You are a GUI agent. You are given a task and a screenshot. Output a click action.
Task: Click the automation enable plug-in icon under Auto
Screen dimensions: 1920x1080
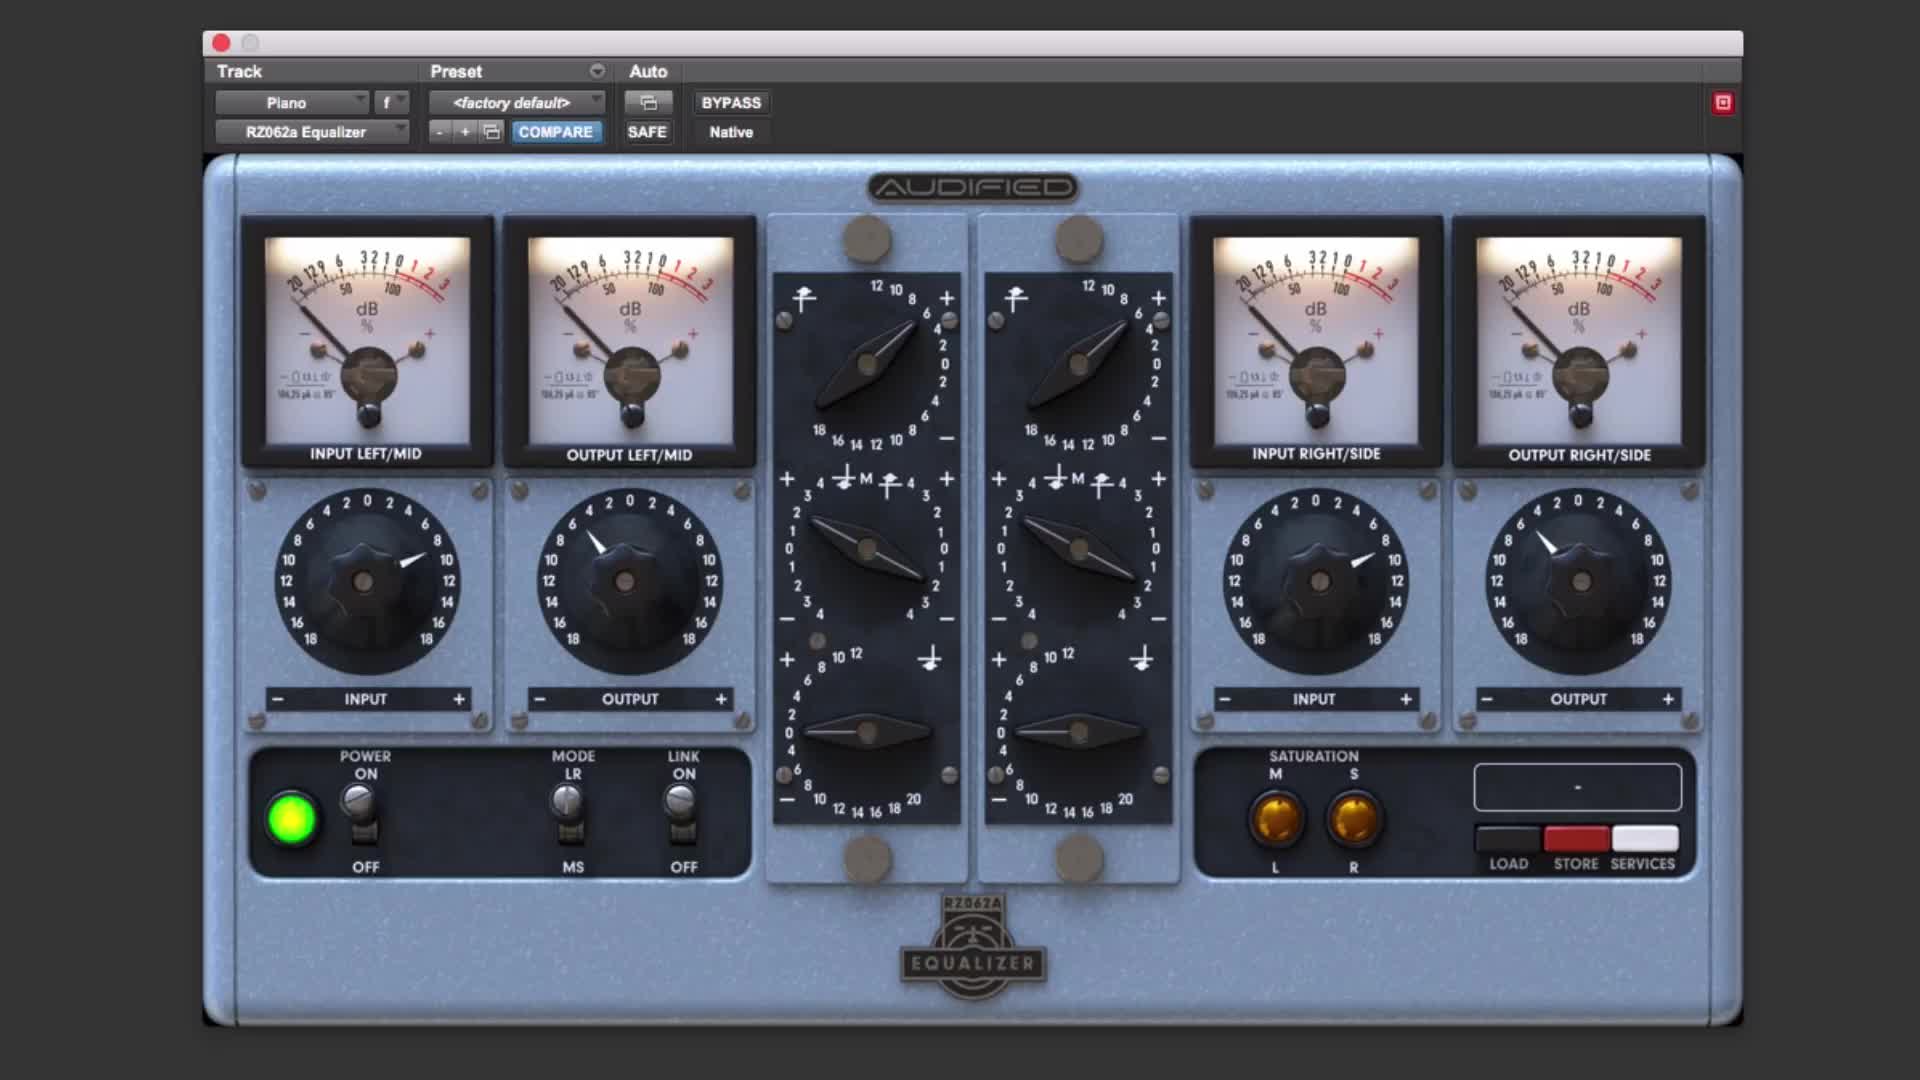(x=648, y=103)
